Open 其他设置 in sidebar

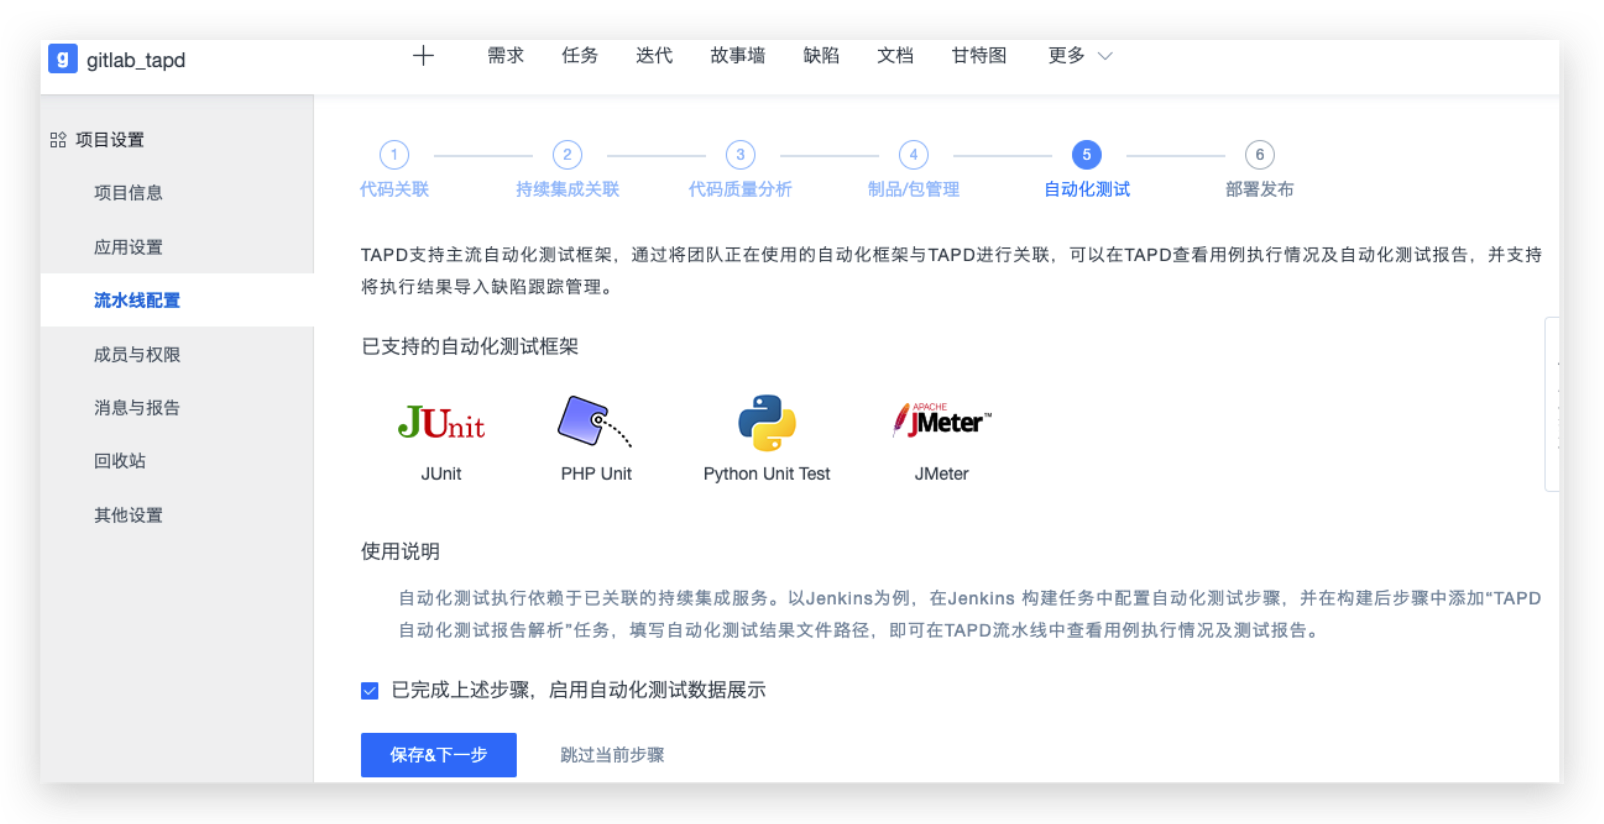coord(128,515)
